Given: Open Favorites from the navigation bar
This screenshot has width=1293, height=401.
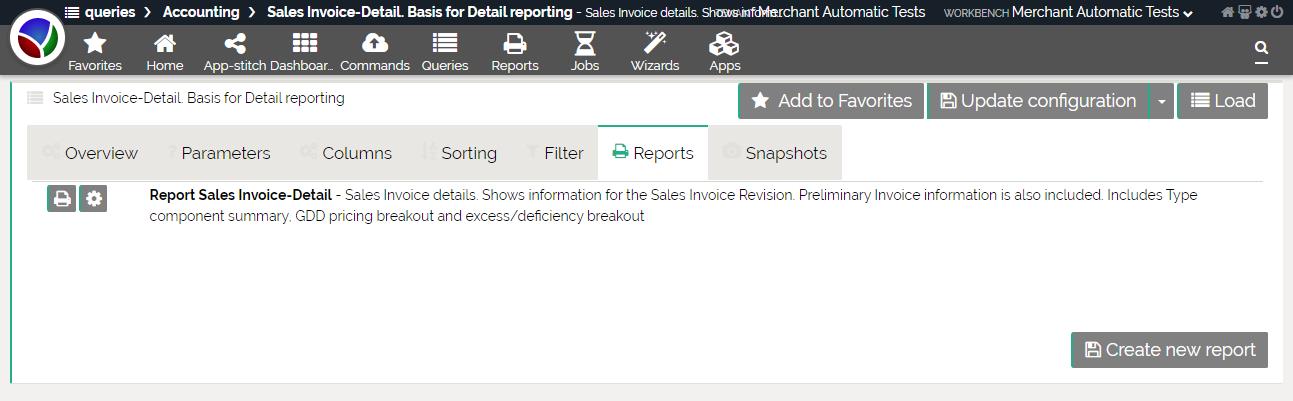Looking at the screenshot, I should pyautogui.click(x=95, y=51).
